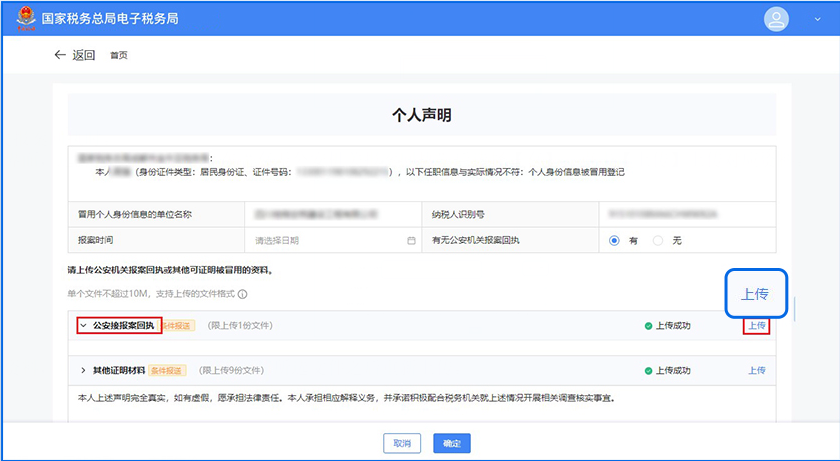Click the 报案时间 date input field
The height and width of the screenshot is (461, 840).
coord(330,241)
